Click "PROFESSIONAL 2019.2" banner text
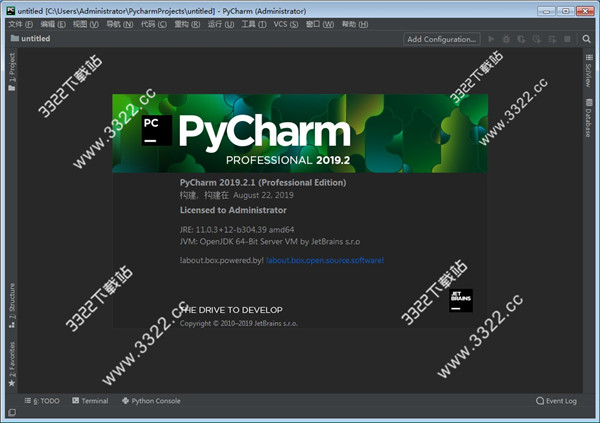Image resolution: width=600 pixels, height=423 pixels. pos(288,160)
